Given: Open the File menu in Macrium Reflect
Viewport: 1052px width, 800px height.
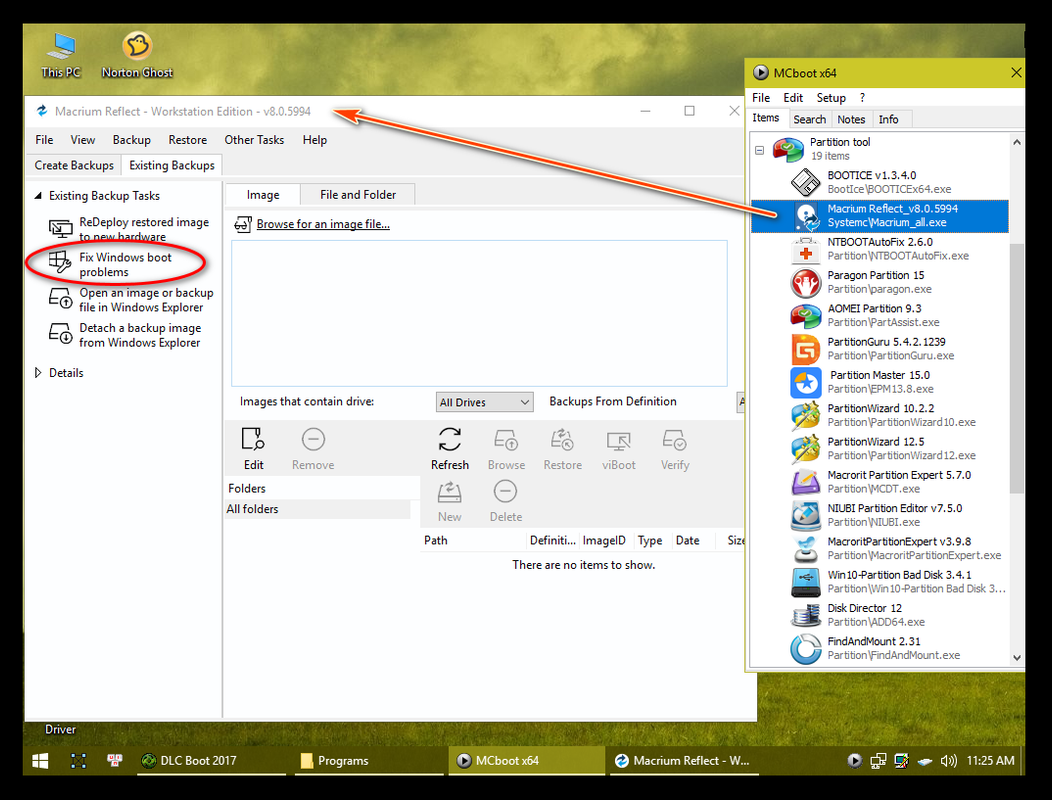Looking at the screenshot, I should pos(44,140).
